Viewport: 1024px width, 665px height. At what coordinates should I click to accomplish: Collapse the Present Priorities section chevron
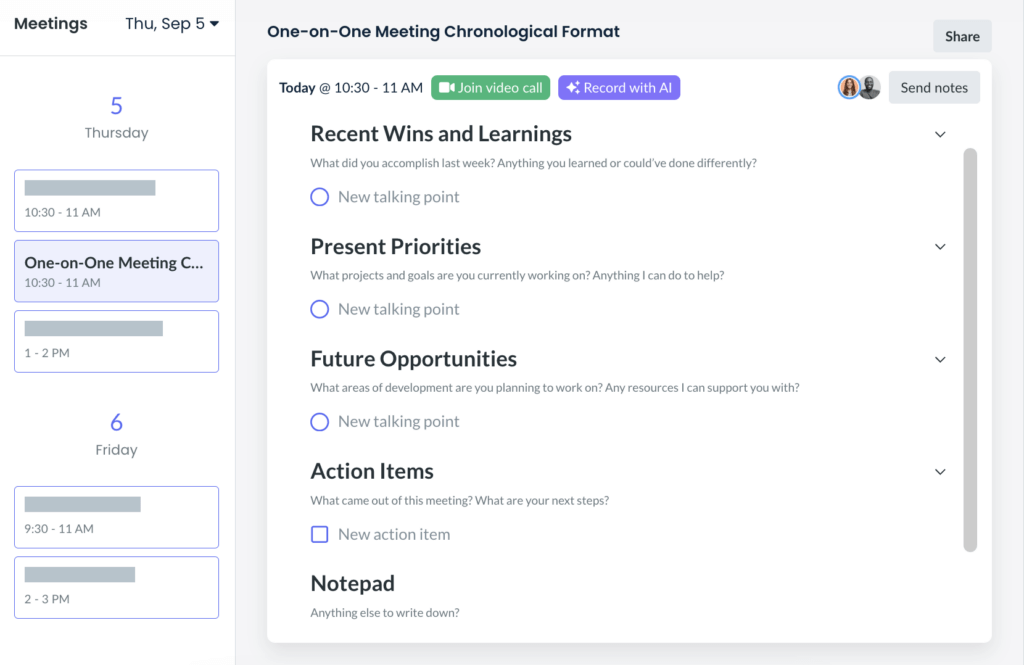pyautogui.click(x=940, y=247)
